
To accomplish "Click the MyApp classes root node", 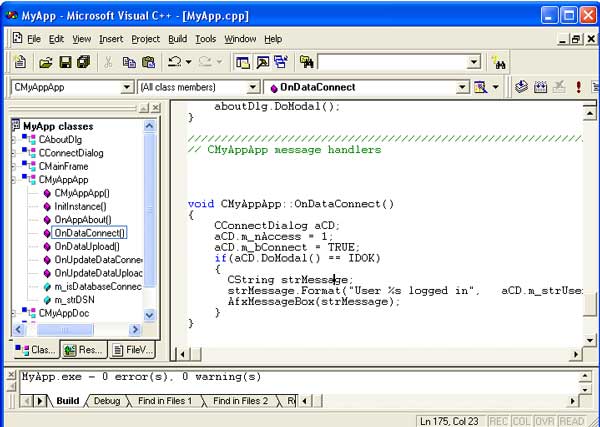I will (x=58, y=126).
